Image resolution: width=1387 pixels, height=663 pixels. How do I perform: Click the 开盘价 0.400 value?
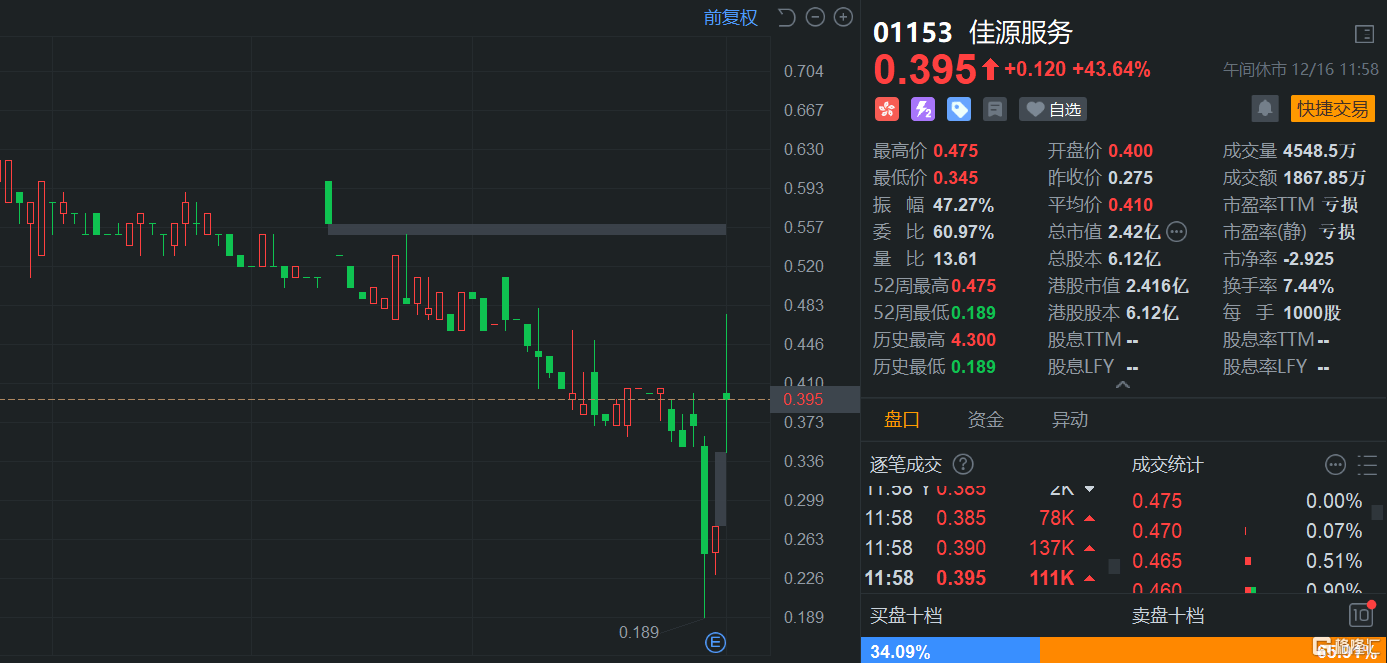point(1130,151)
